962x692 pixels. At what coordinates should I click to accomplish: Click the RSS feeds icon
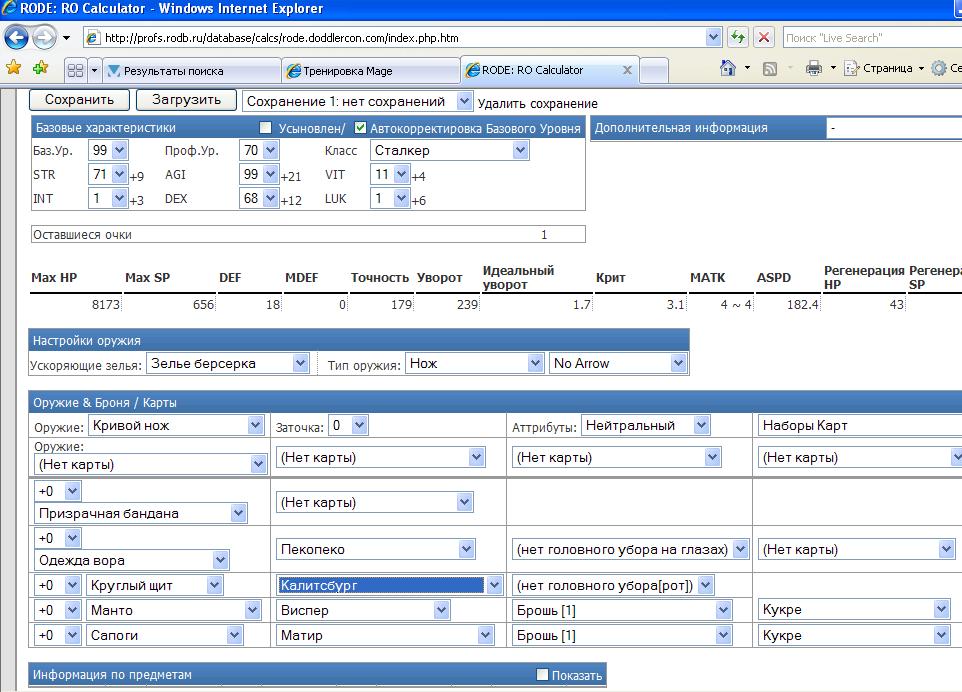[x=770, y=69]
